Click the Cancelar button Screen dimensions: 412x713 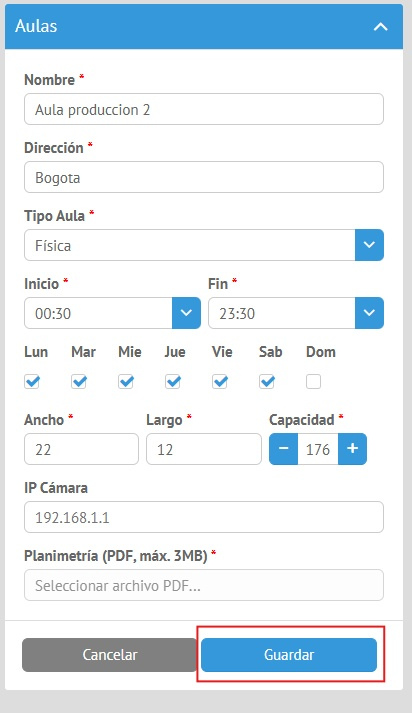click(x=110, y=655)
